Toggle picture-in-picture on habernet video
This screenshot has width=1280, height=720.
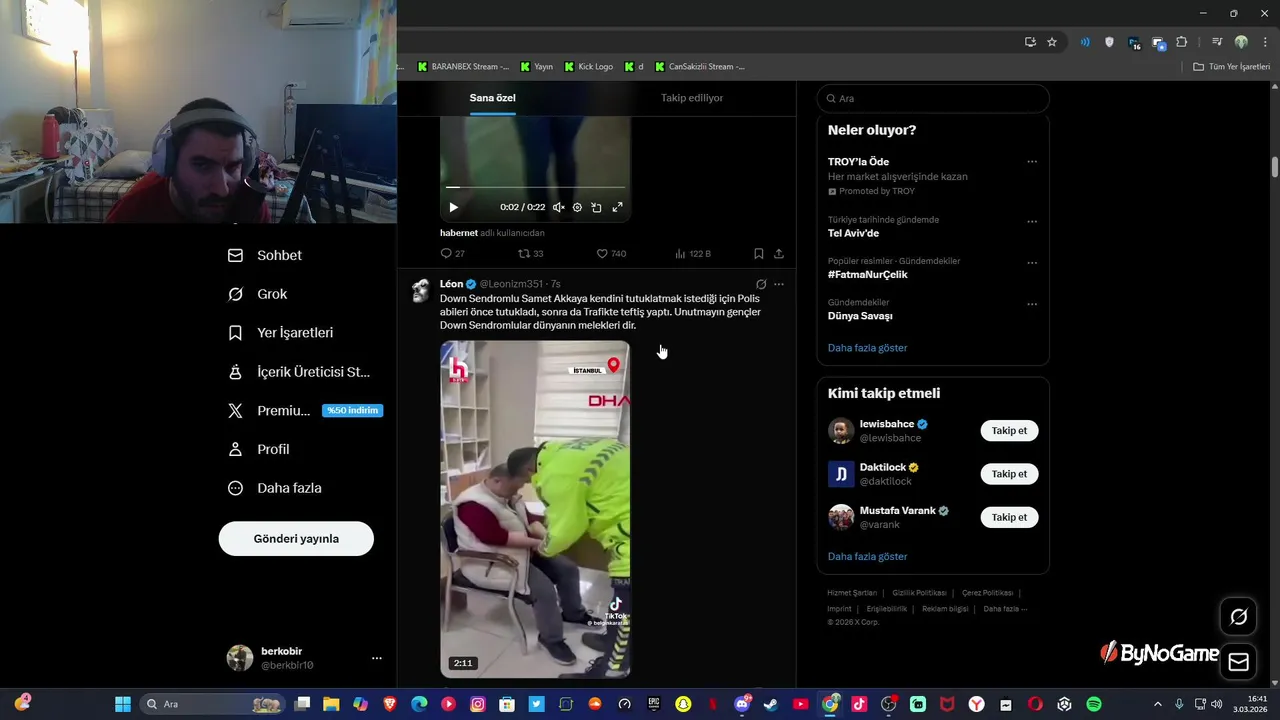tap(596, 207)
